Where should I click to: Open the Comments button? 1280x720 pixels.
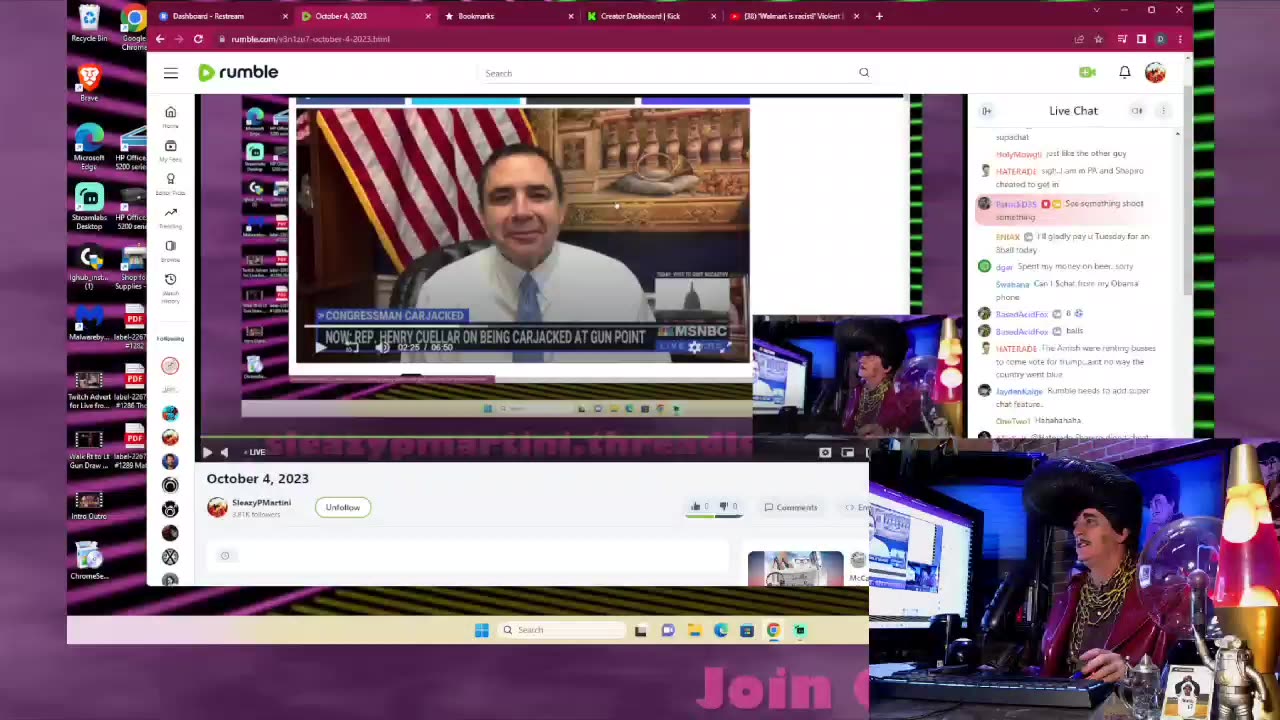(791, 507)
